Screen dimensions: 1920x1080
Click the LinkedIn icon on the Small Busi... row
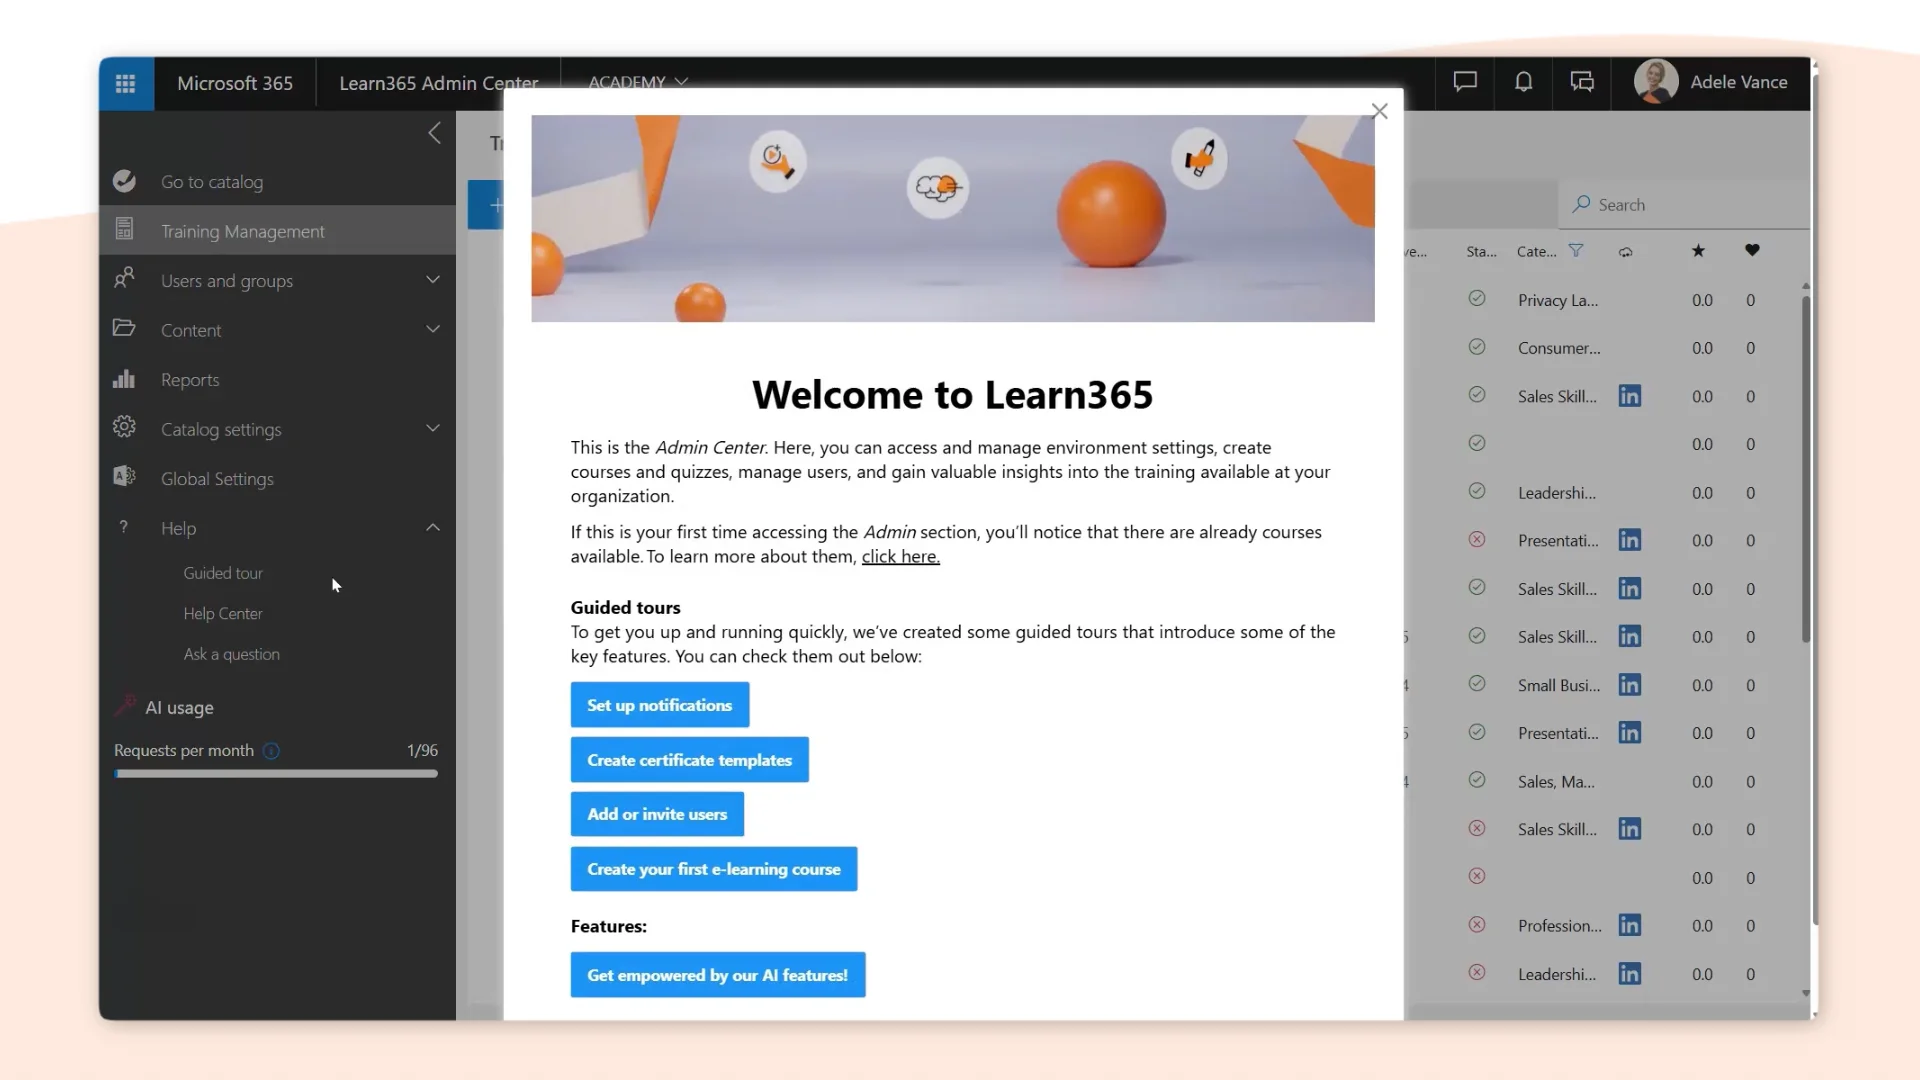(1630, 685)
